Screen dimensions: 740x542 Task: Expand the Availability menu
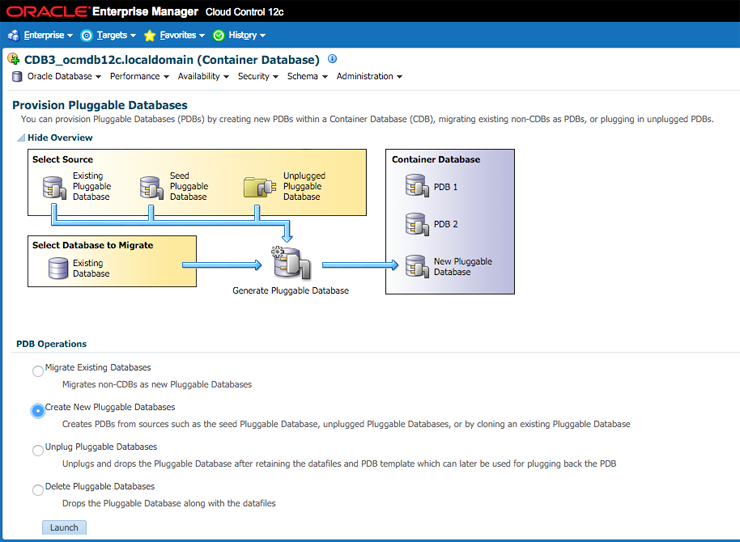(x=203, y=76)
